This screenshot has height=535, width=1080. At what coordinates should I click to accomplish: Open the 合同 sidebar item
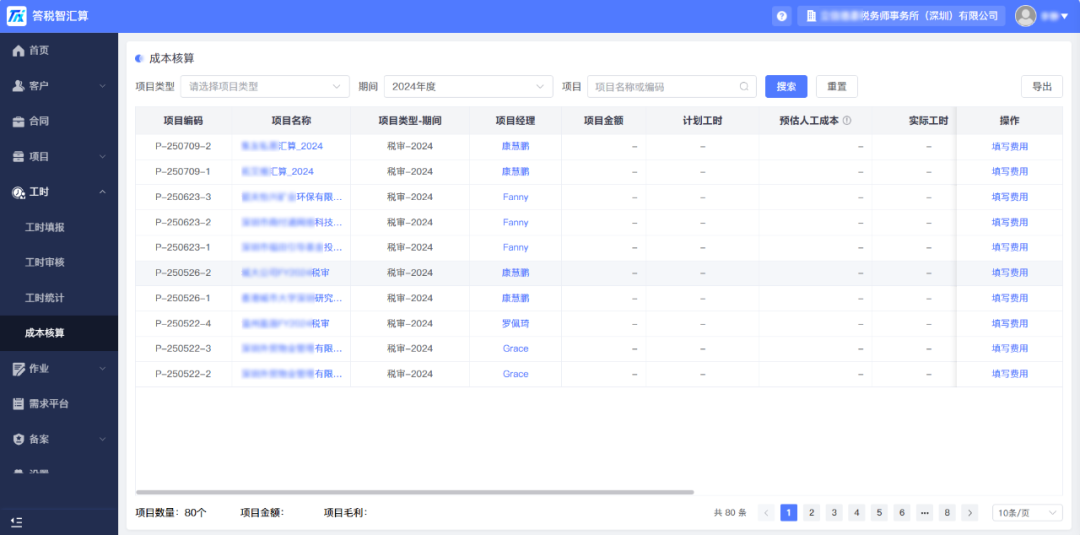(x=59, y=121)
